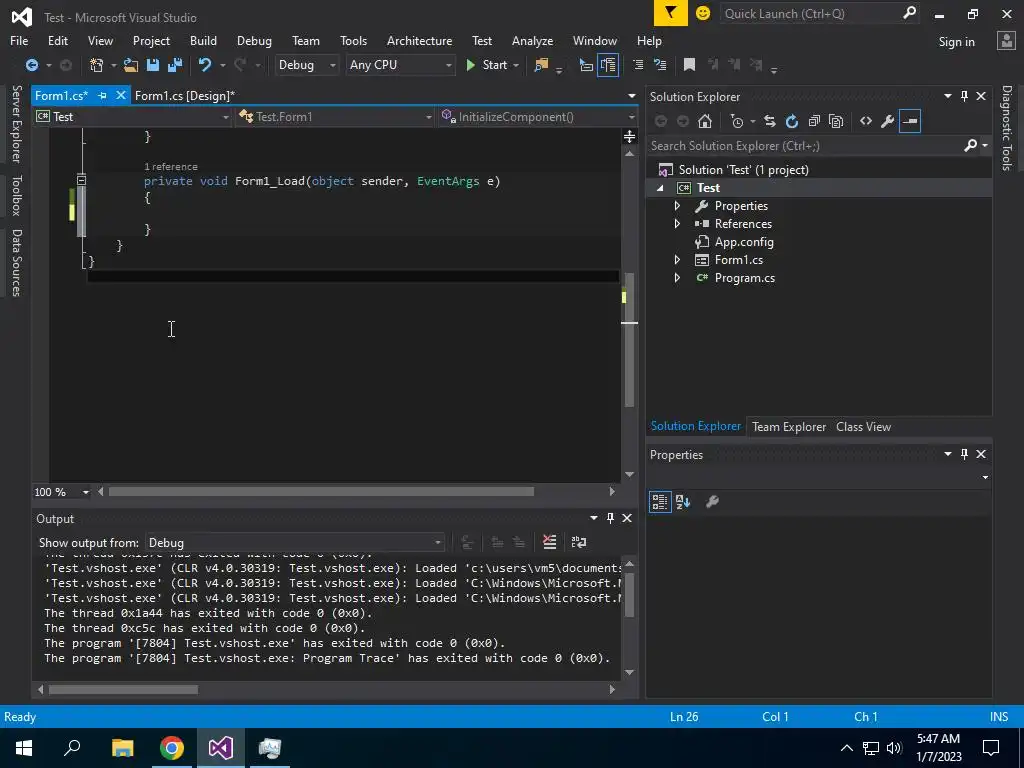The image size is (1024, 768).
Task: Expand the References node in Solution Explorer
Action: pyautogui.click(x=677, y=223)
